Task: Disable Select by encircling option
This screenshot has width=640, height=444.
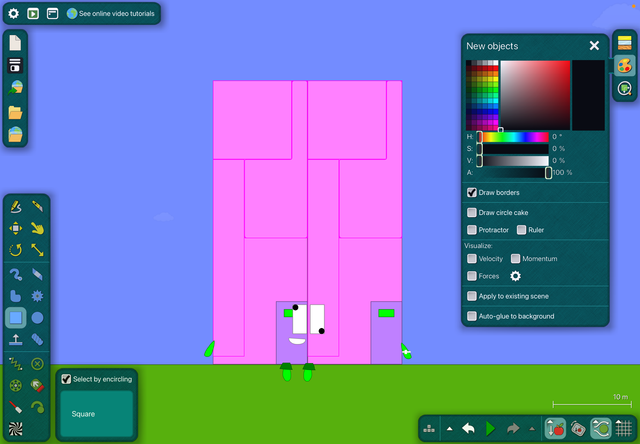Action: pos(66,379)
